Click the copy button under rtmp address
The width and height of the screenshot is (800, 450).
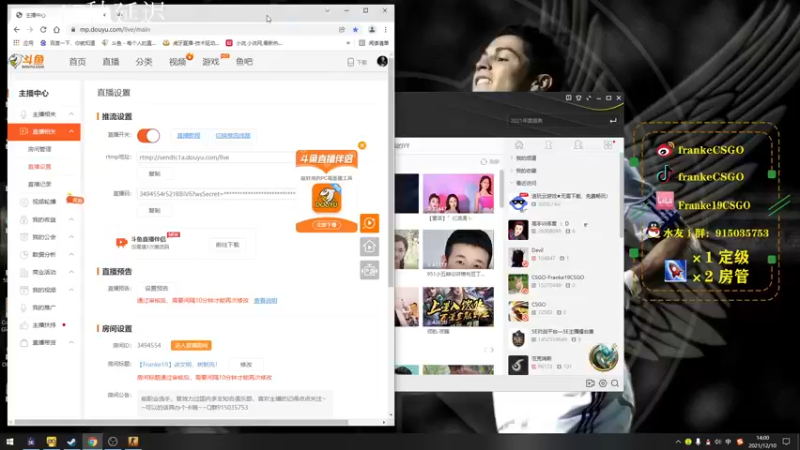[154, 174]
